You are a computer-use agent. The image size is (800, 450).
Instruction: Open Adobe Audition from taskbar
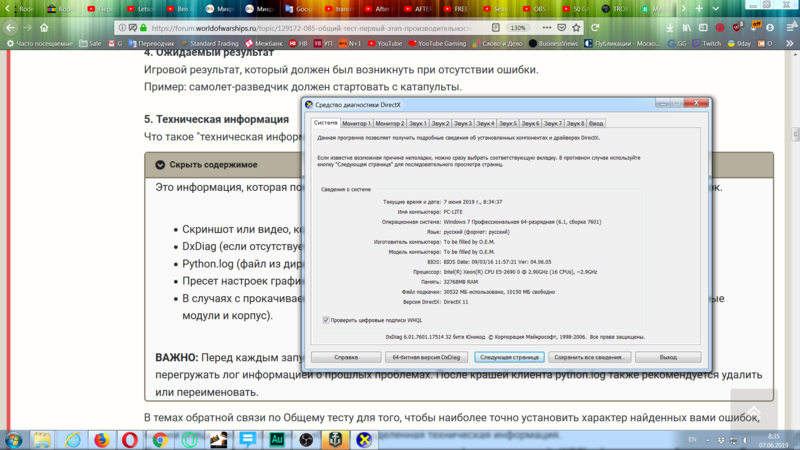277,439
